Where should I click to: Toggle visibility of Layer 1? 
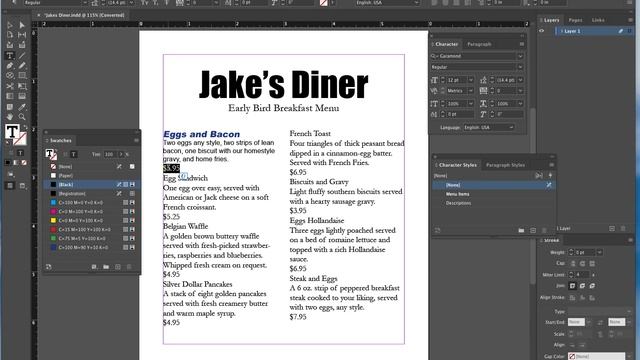coord(542,31)
